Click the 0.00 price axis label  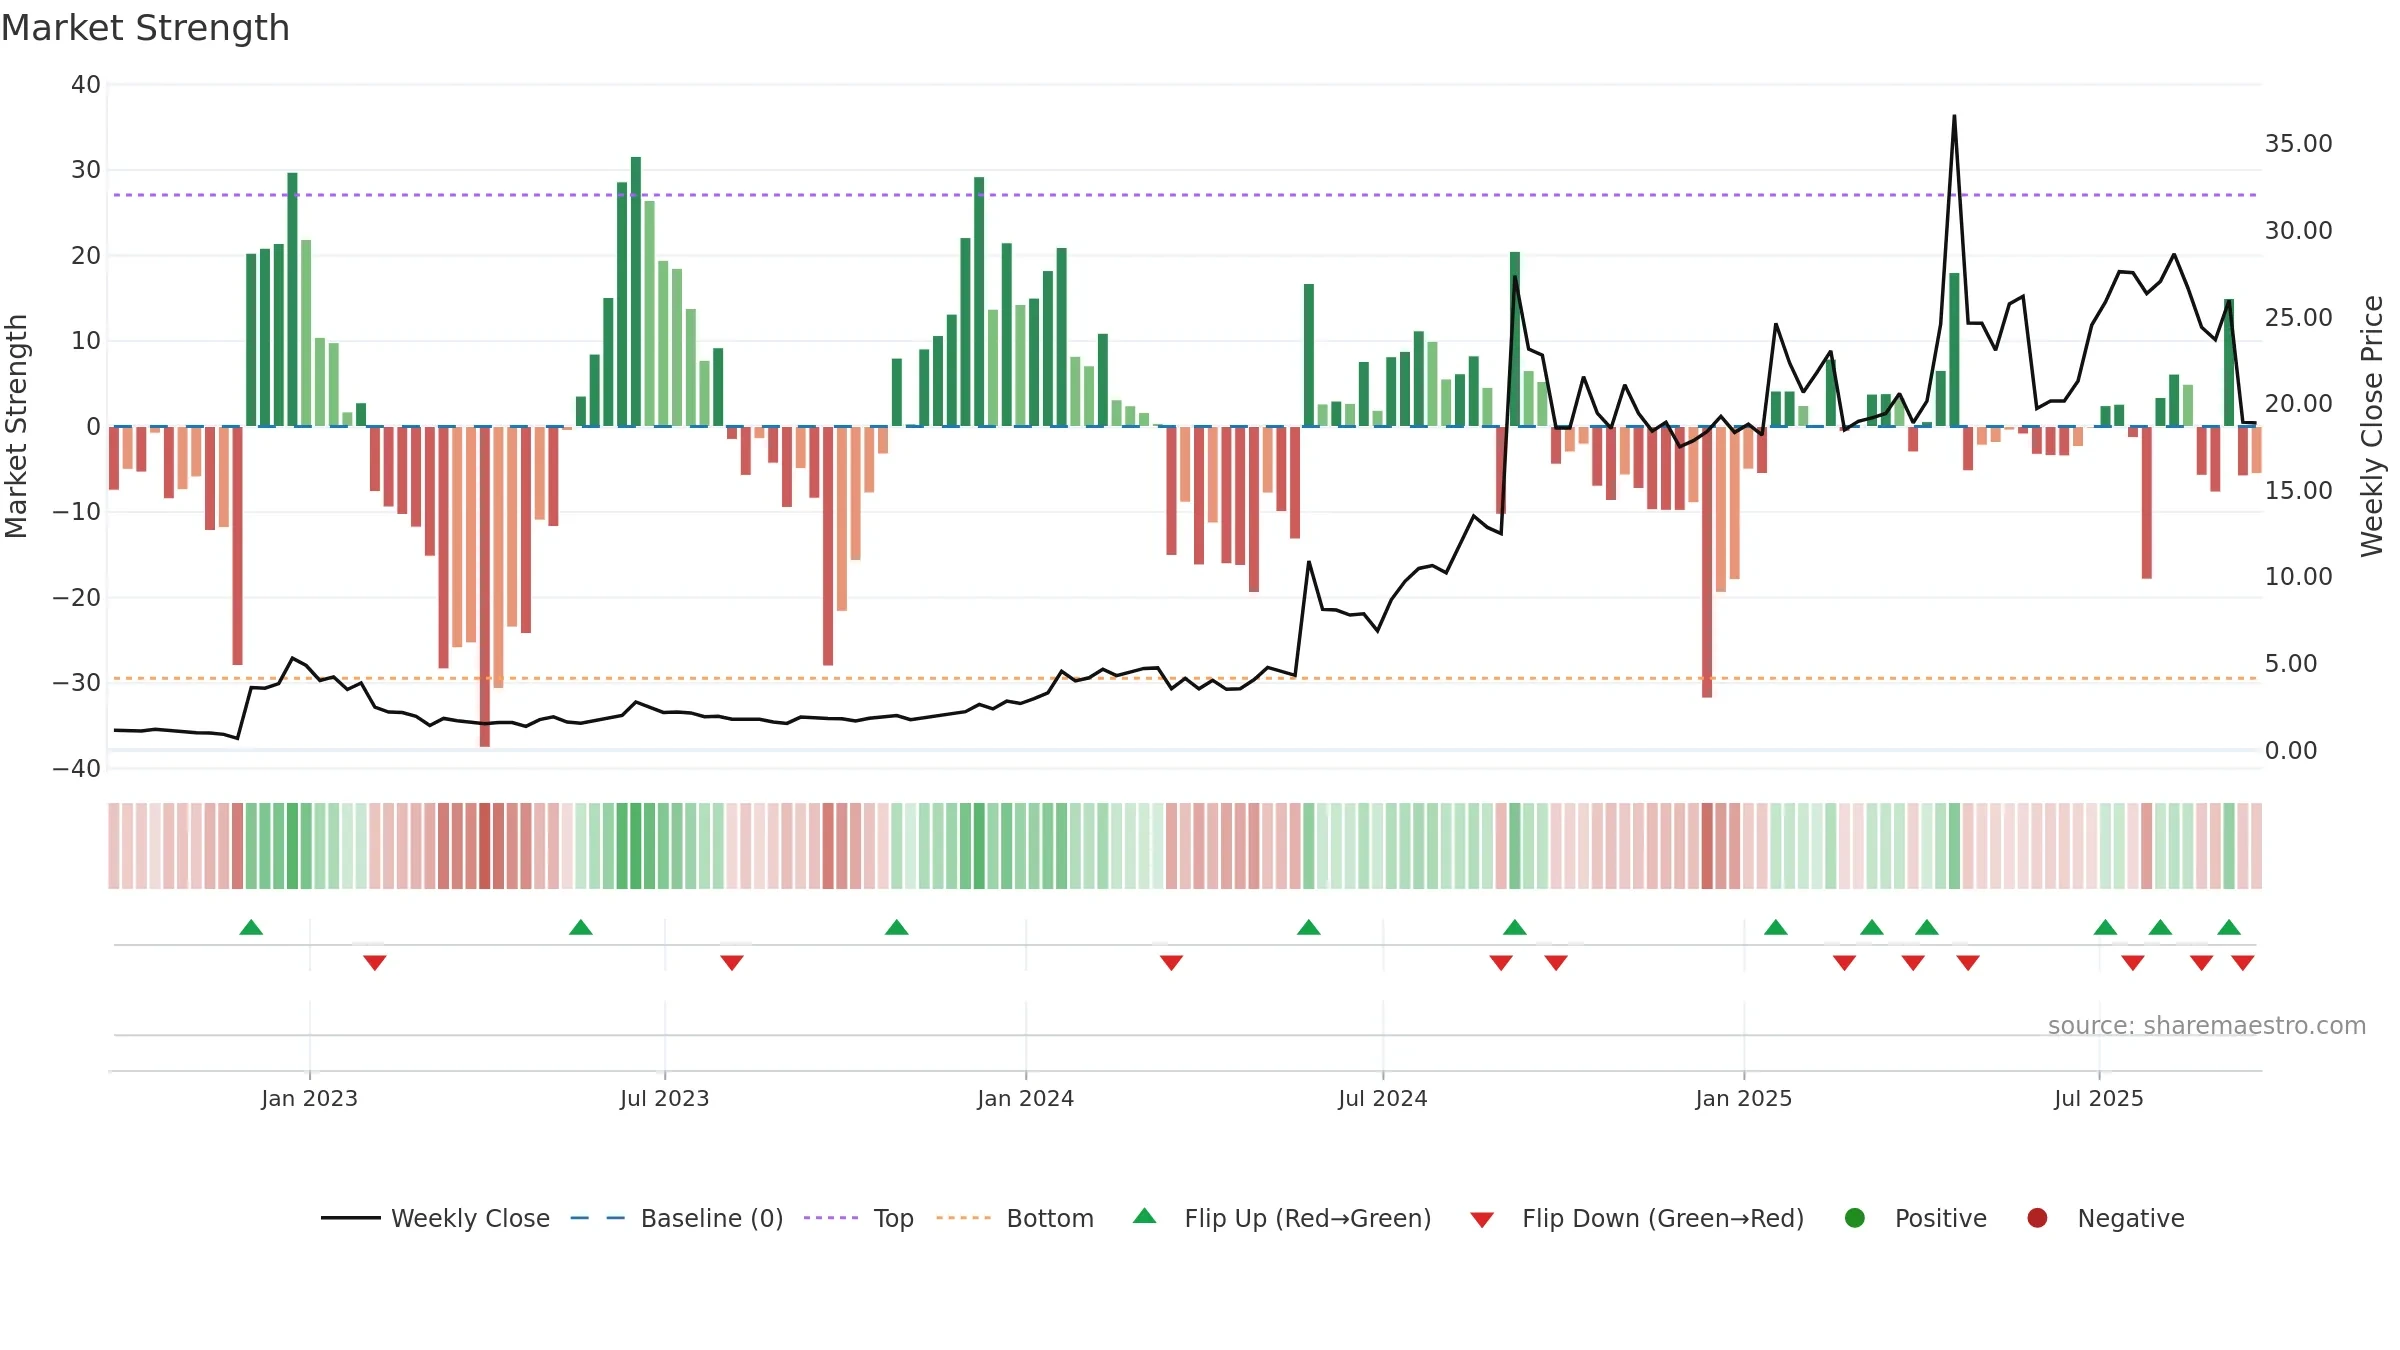click(x=2291, y=751)
